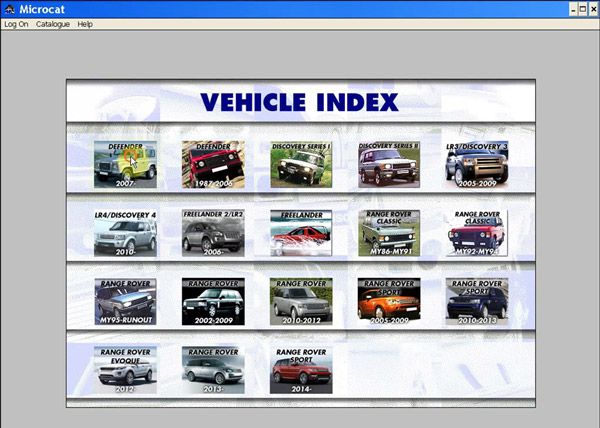600x428 pixels.
Task: Choose Range Rover Classic MY86-MY91
Action: point(389,233)
